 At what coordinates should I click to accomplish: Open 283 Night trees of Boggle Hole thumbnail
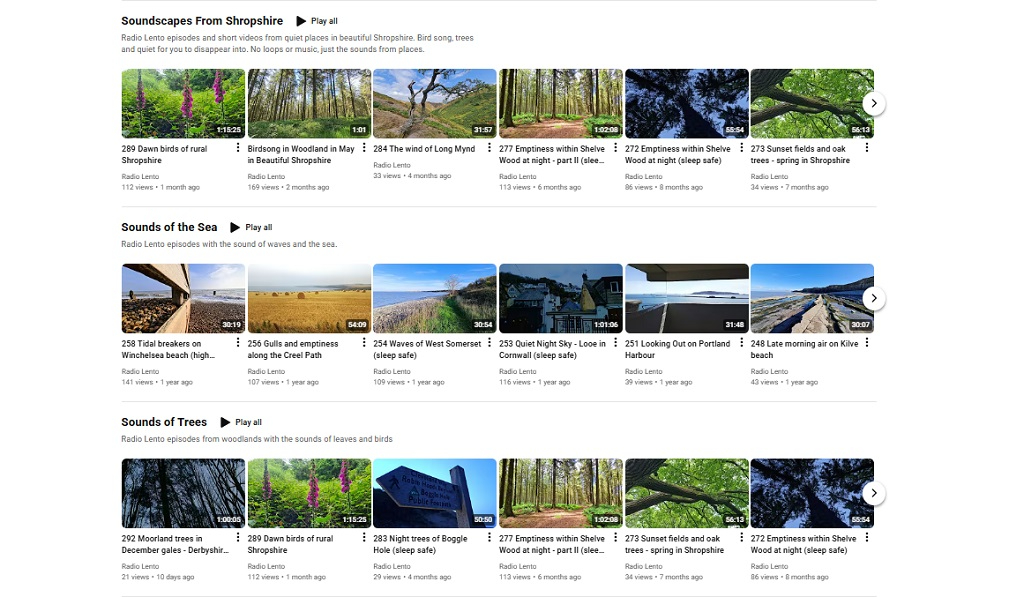[x=434, y=493]
